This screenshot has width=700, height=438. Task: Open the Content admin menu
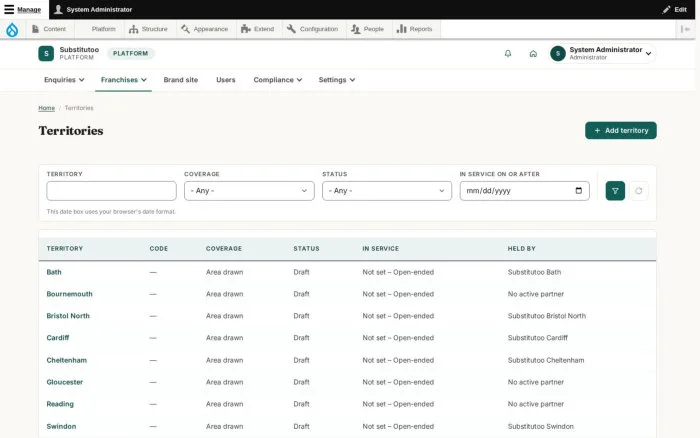pos(49,29)
